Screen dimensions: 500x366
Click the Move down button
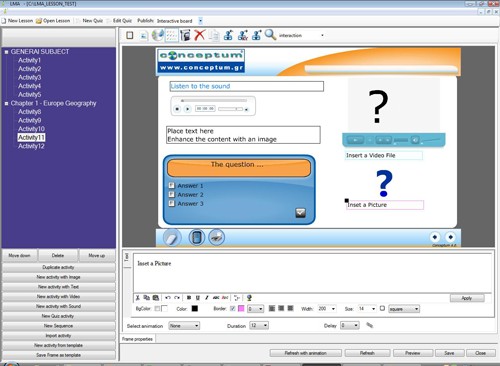(19, 256)
